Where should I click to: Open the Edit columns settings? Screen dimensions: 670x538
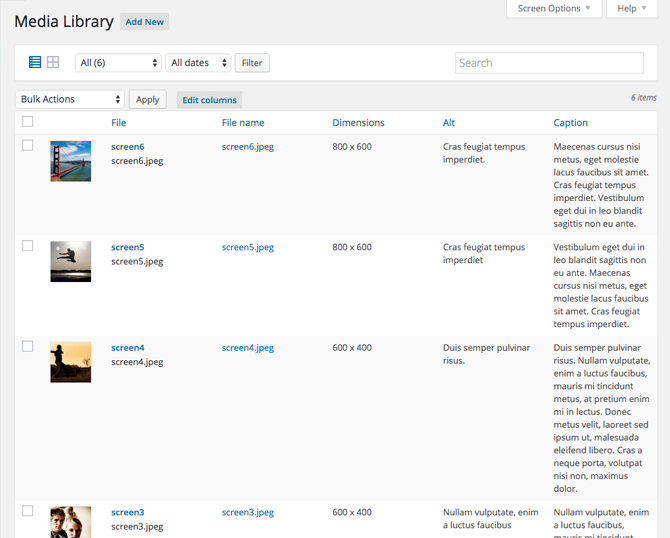(209, 100)
